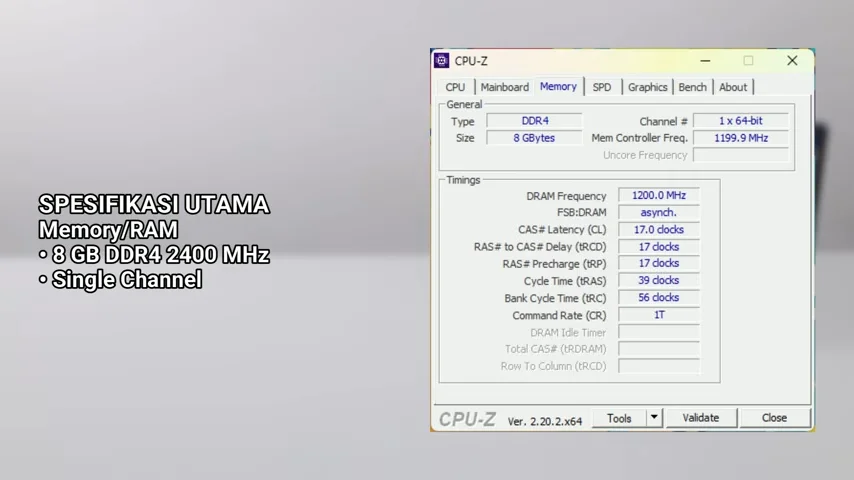Click the 'Single Channel' overlay text
This screenshot has height=480, width=854.
127,280
